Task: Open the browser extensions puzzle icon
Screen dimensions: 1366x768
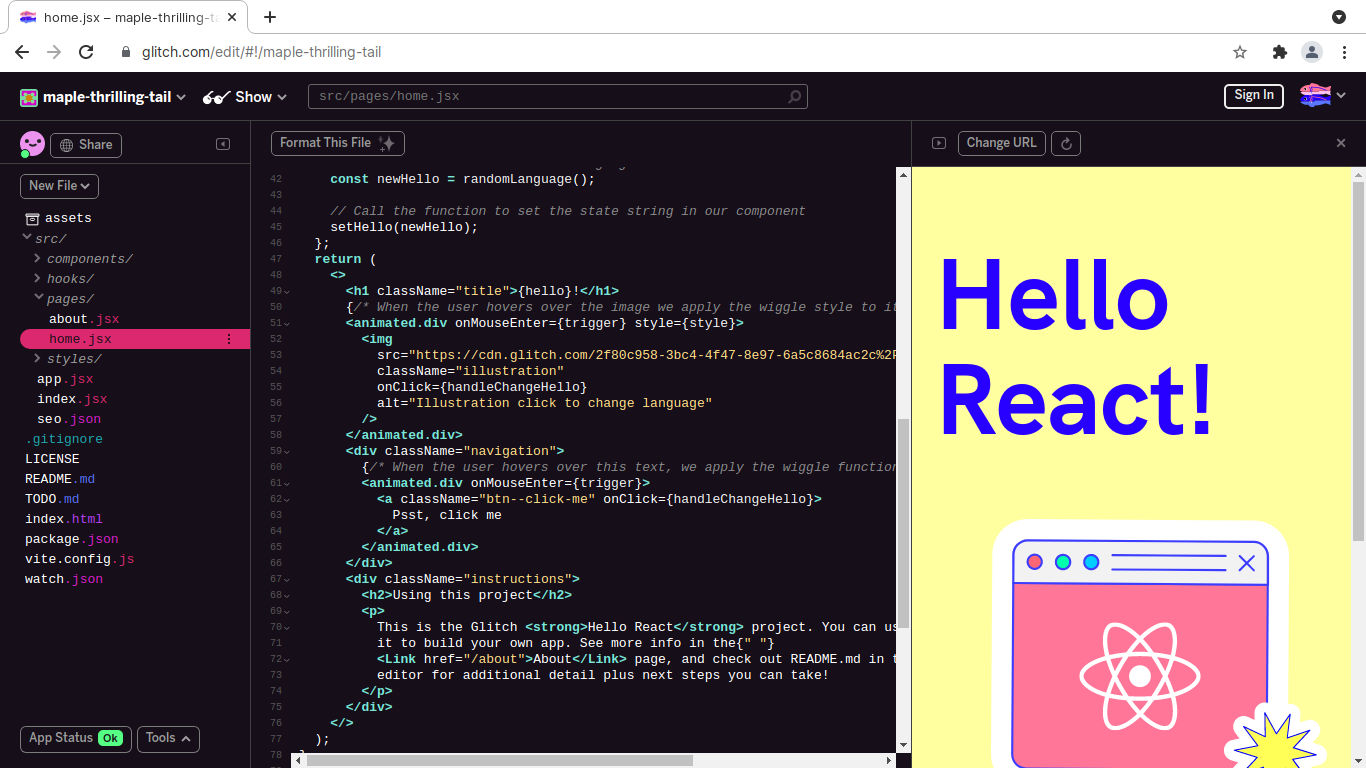Action: click(1279, 52)
